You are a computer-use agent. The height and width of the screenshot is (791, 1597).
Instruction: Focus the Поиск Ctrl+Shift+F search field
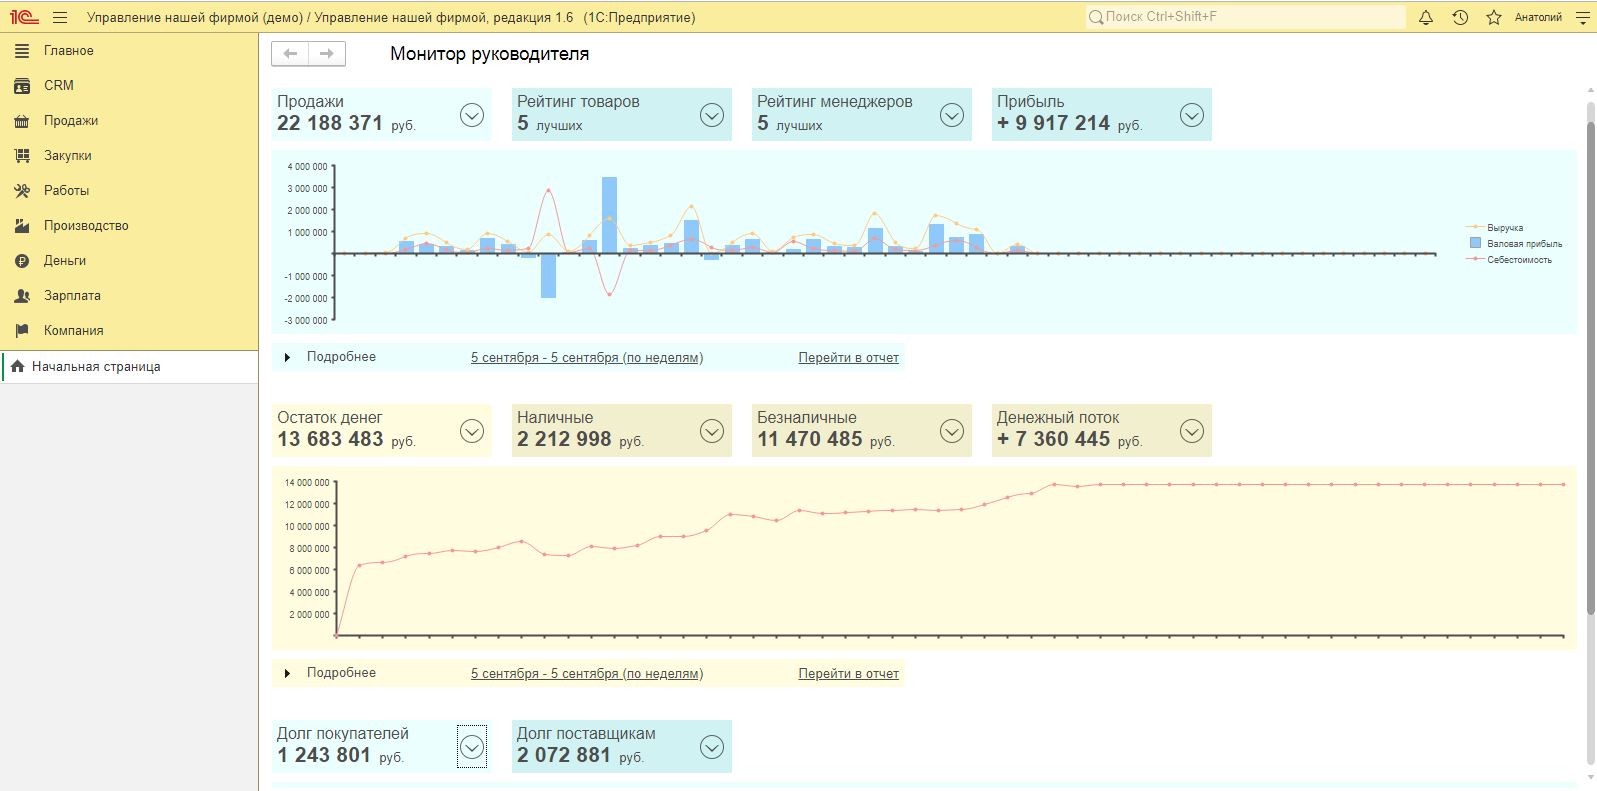pos(1246,17)
